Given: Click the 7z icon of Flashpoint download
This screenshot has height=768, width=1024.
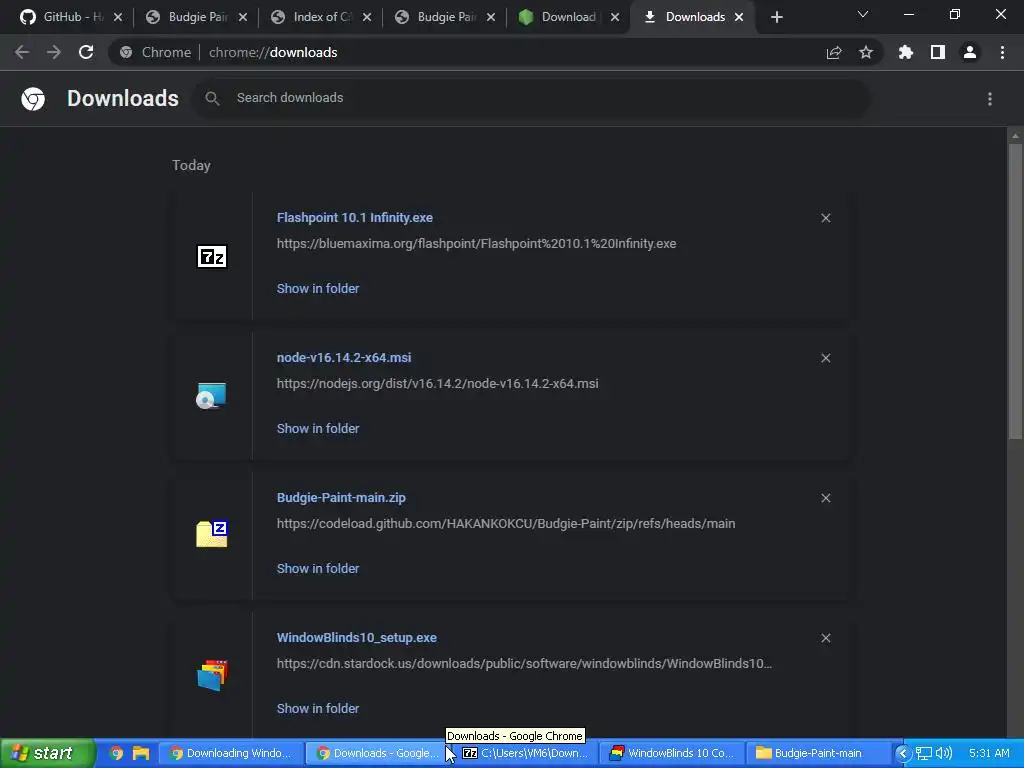Looking at the screenshot, I should [x=212, y=257].
